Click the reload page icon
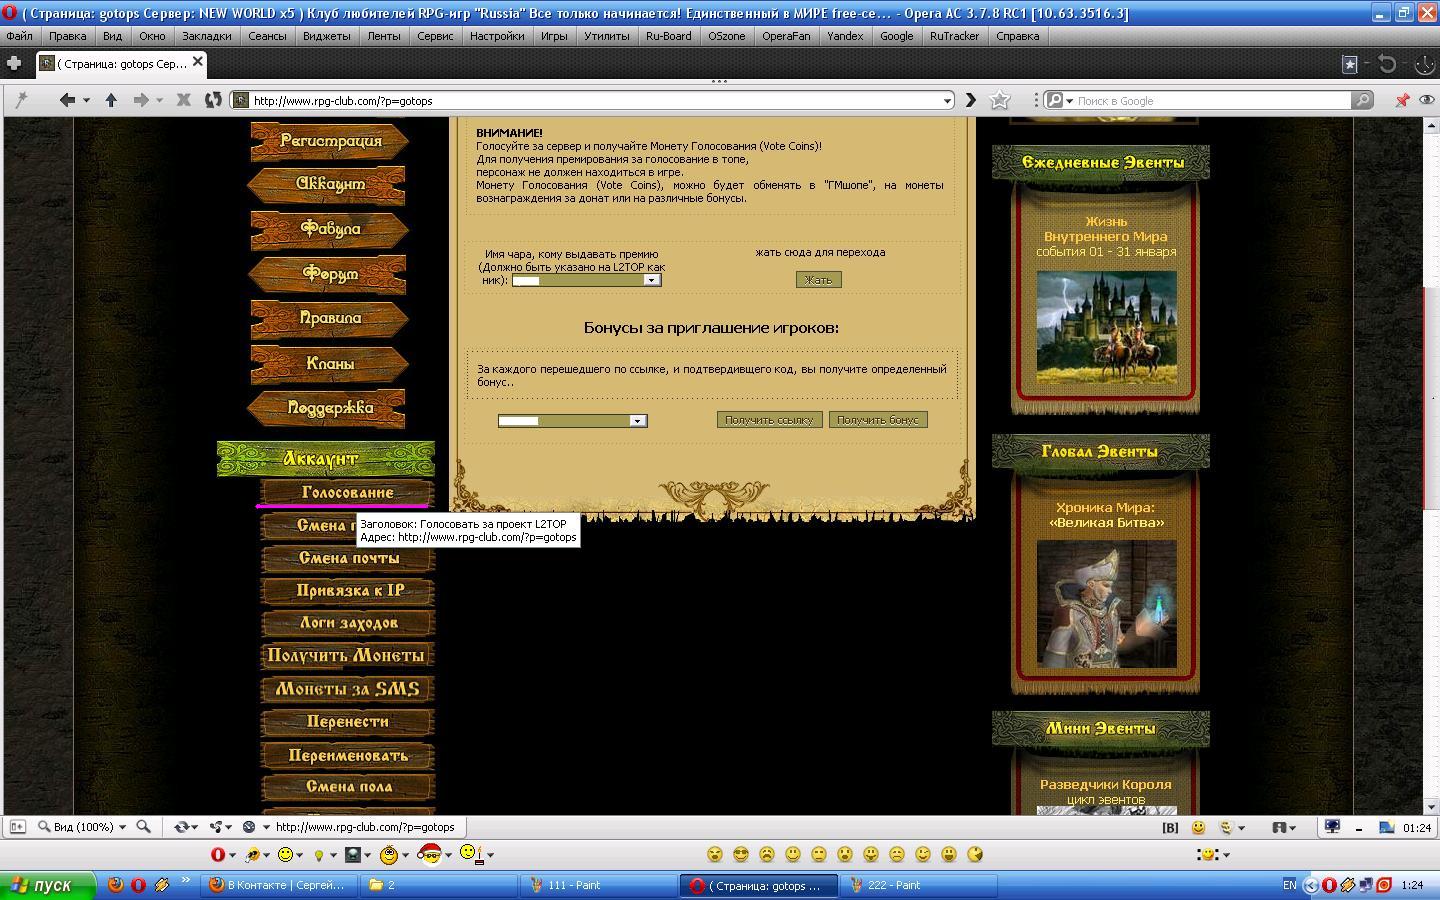 pos(212,100)
